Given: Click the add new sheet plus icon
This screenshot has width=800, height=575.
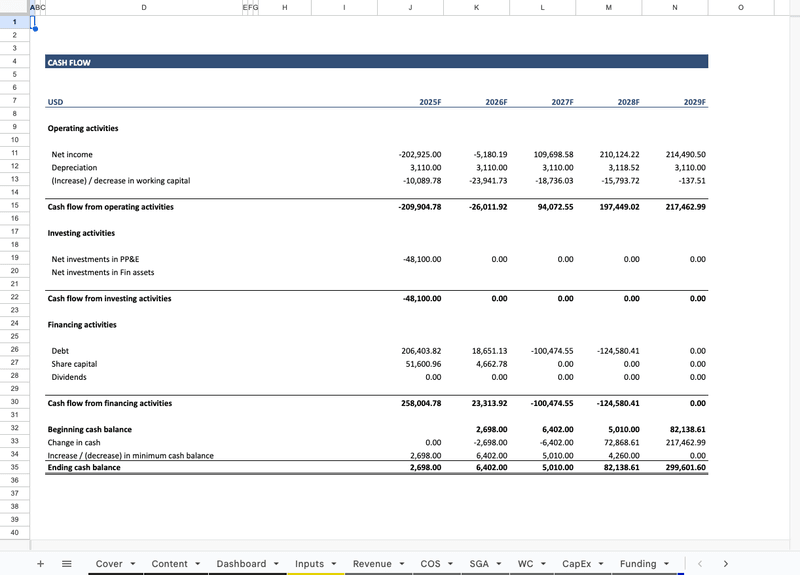Looking at the screenshot, I should point(40,564).
